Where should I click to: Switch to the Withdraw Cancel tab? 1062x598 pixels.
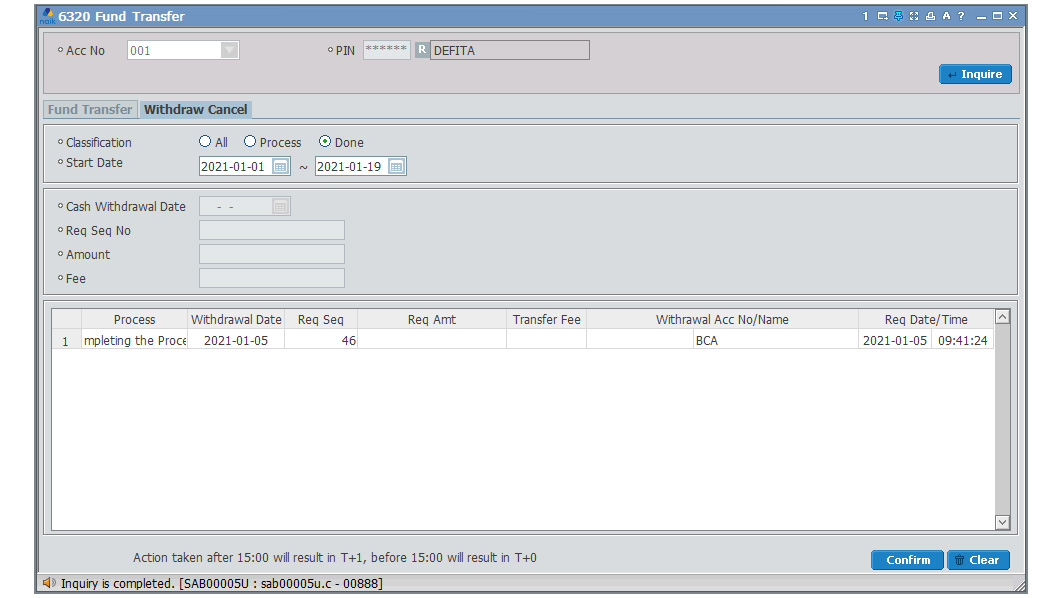pyautogui.click(x=196, y=110)
